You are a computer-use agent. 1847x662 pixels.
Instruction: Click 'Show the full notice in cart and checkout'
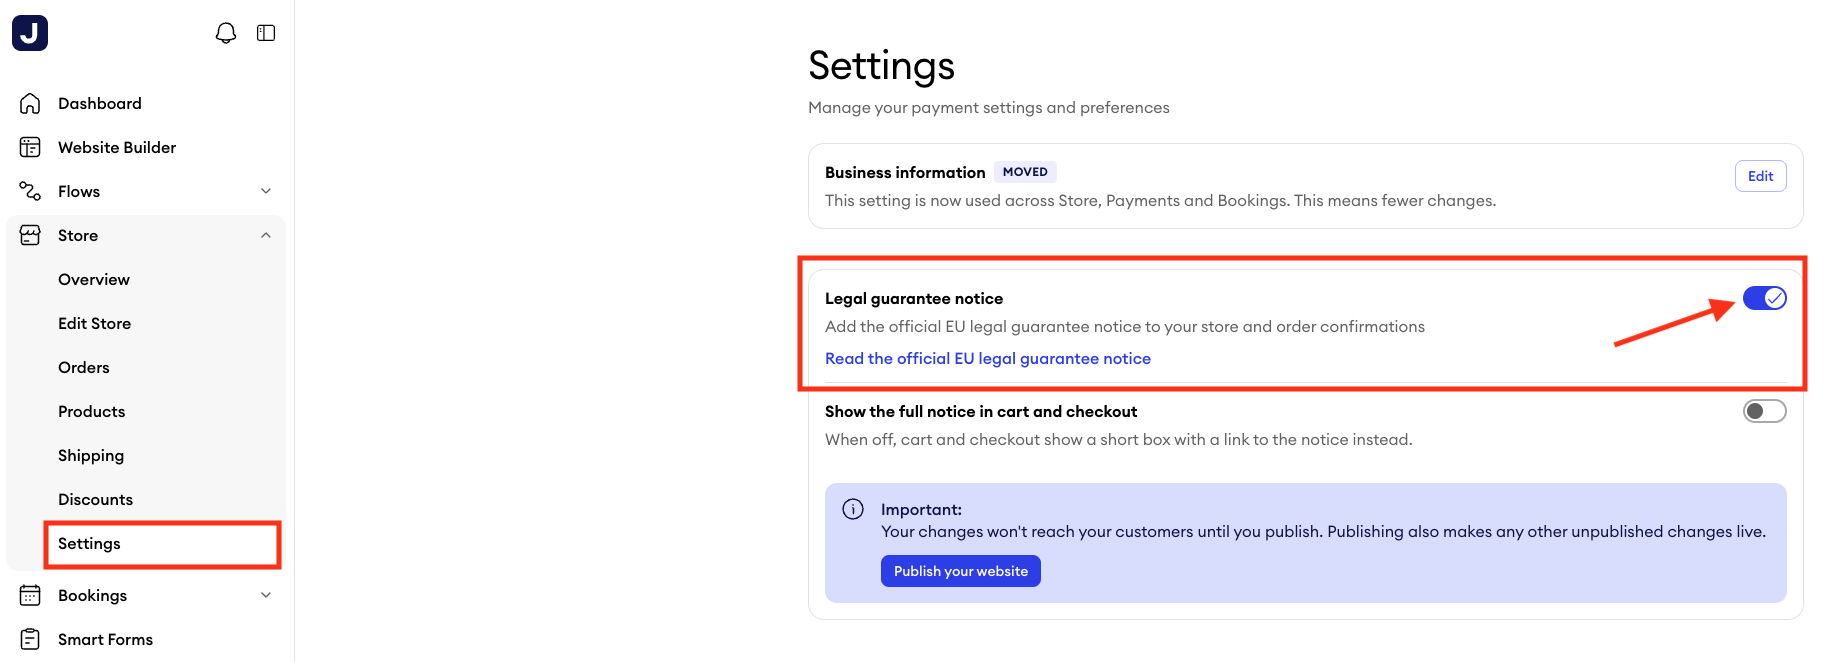(x=981, y=411)
